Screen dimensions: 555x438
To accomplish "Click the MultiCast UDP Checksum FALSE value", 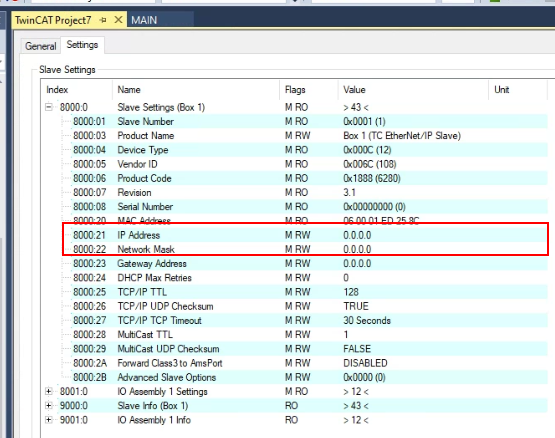I will (357, 349).
